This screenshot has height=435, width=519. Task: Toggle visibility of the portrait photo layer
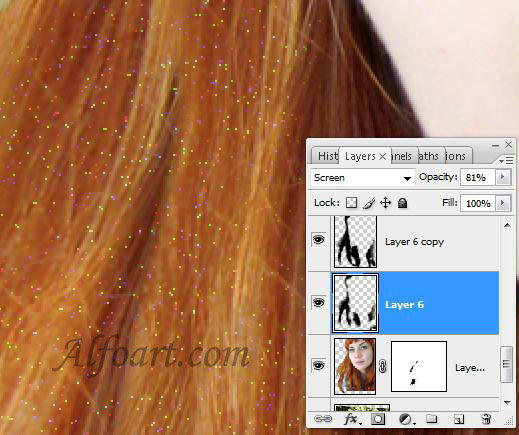[319, 366]
